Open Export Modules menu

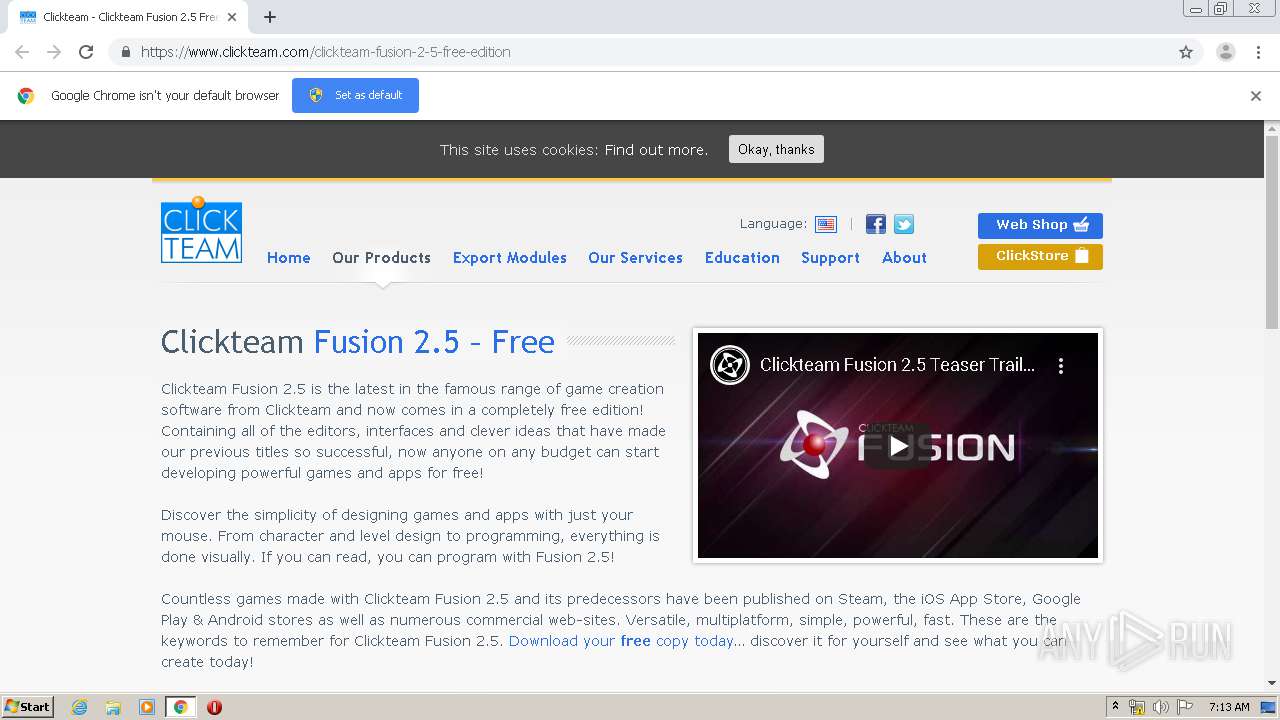tap(510, 258)
